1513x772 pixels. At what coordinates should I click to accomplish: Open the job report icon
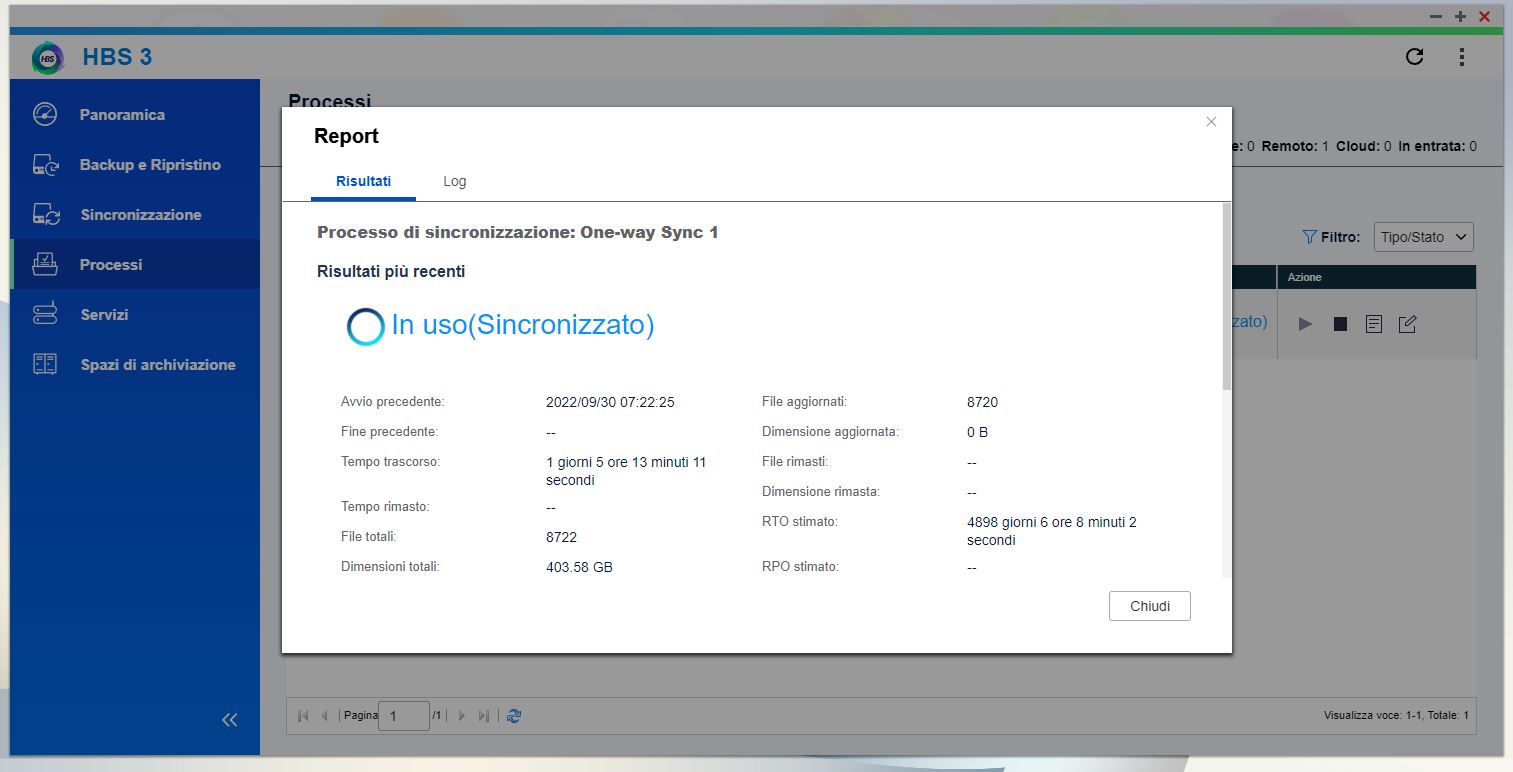pyautogui.click(x=1374, y=324)
